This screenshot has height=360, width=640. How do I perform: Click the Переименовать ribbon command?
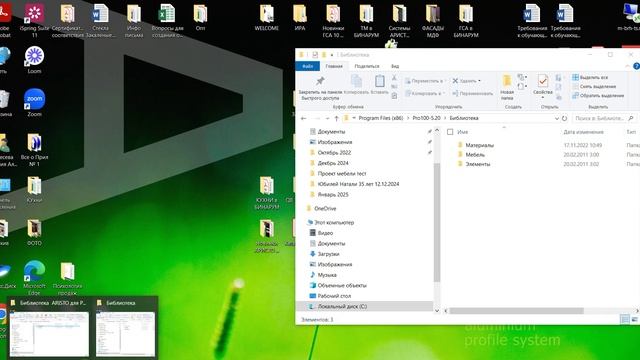point(472,93)
